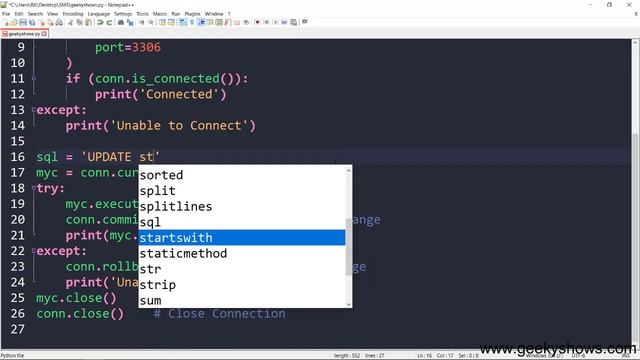Open the File menu

tap(6, 14)
